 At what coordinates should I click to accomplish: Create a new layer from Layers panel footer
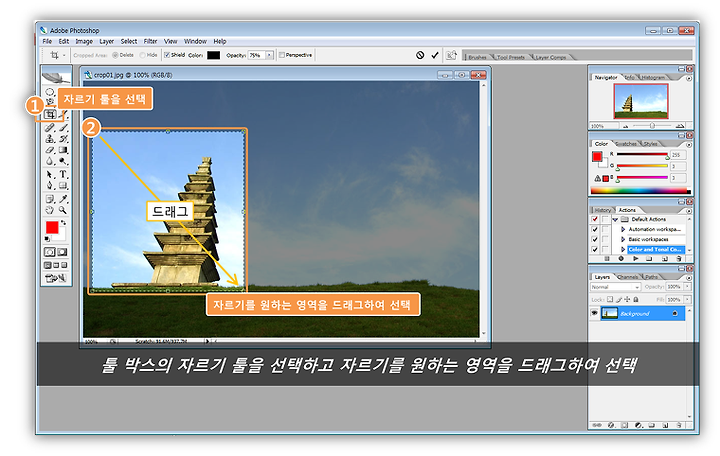click(x=665, y=425)
